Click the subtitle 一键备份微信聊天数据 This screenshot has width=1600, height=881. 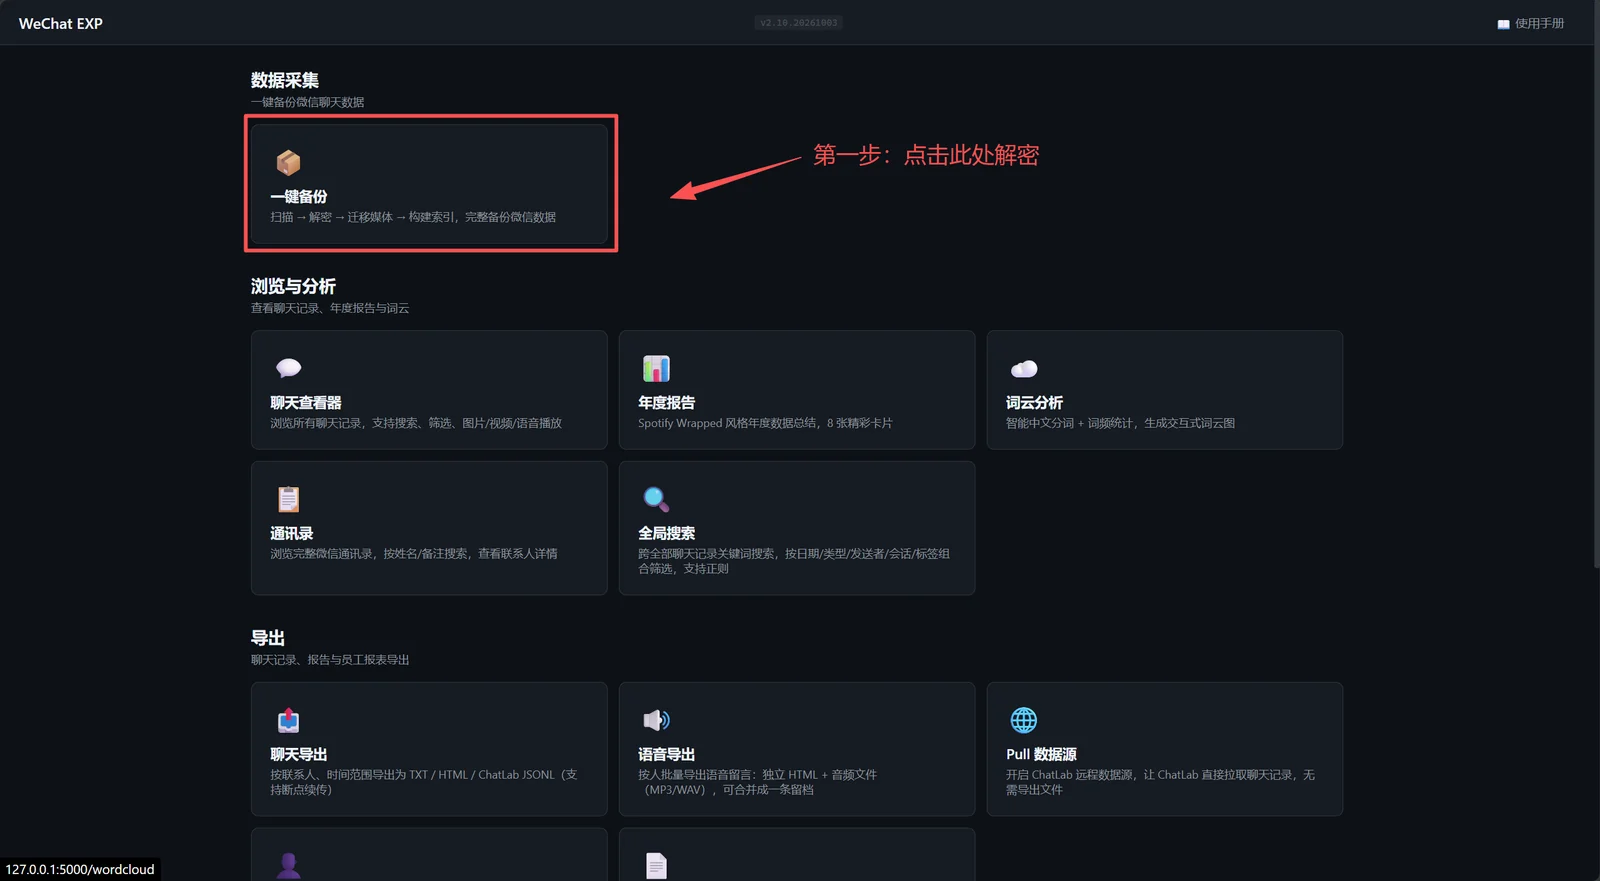[x=308, y=102]
